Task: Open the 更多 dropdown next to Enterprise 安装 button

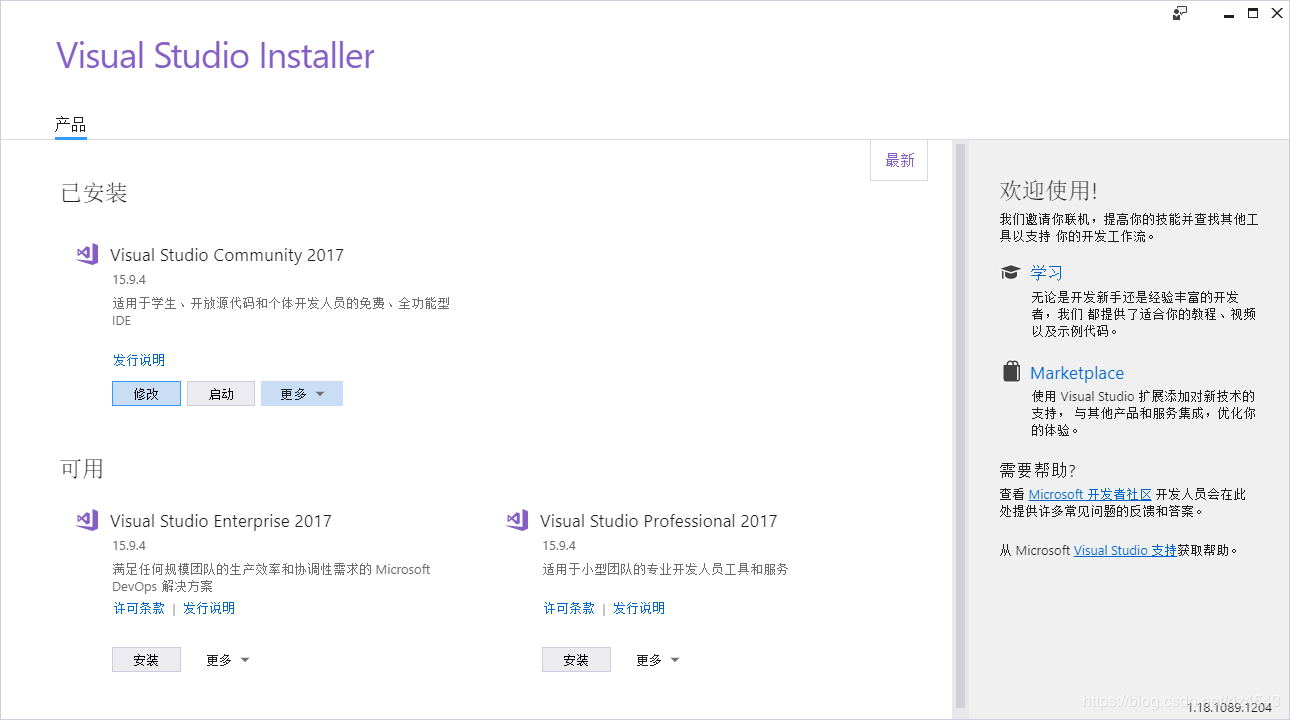Action: tap(227, 659)
